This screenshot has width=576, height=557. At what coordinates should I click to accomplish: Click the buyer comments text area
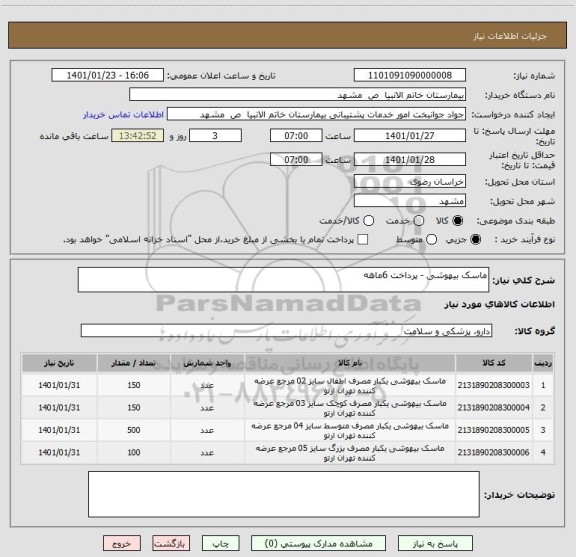pyautogui.click(x=284, y=495)
